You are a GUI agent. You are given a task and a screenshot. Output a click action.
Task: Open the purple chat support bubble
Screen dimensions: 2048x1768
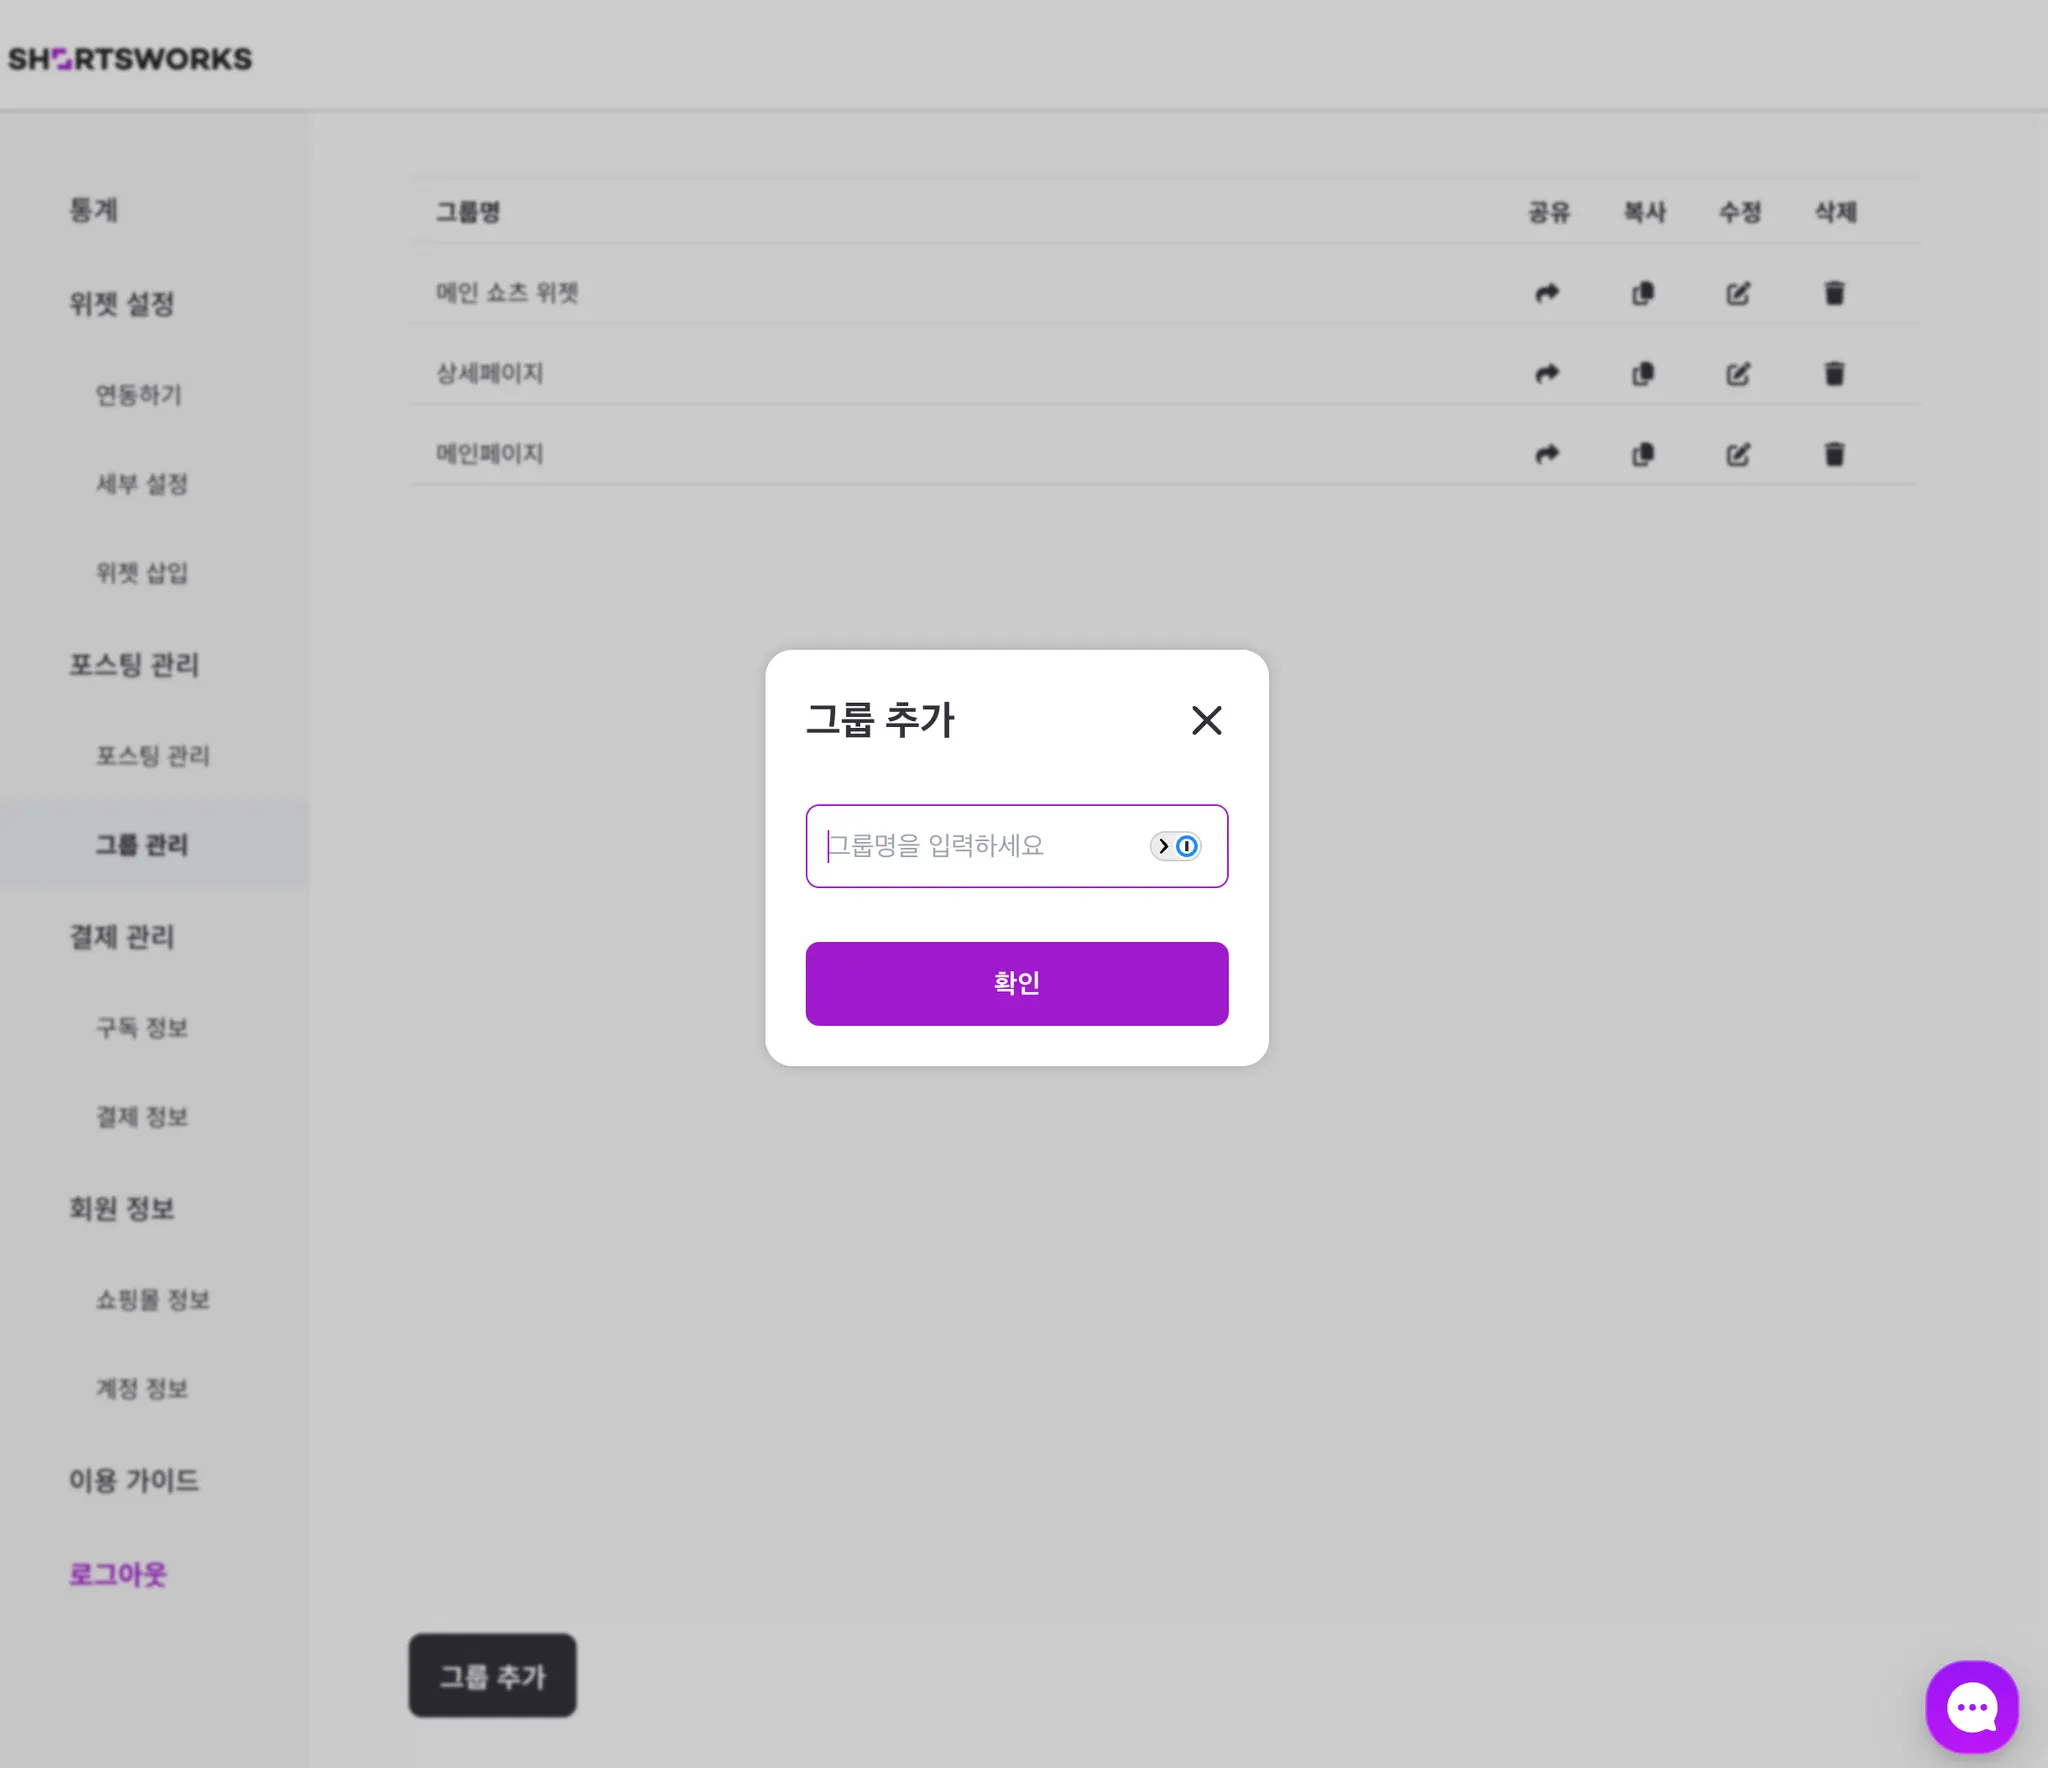[1971, 1707]
